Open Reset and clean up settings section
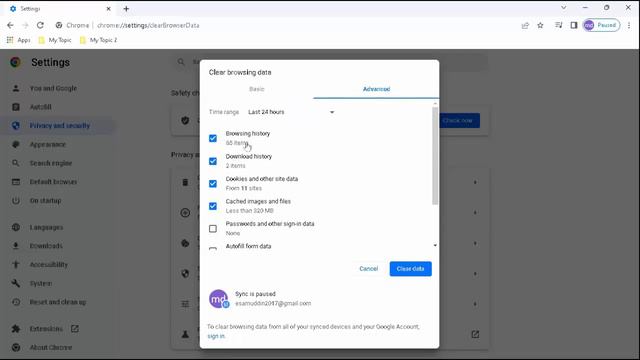 (58, 302)
